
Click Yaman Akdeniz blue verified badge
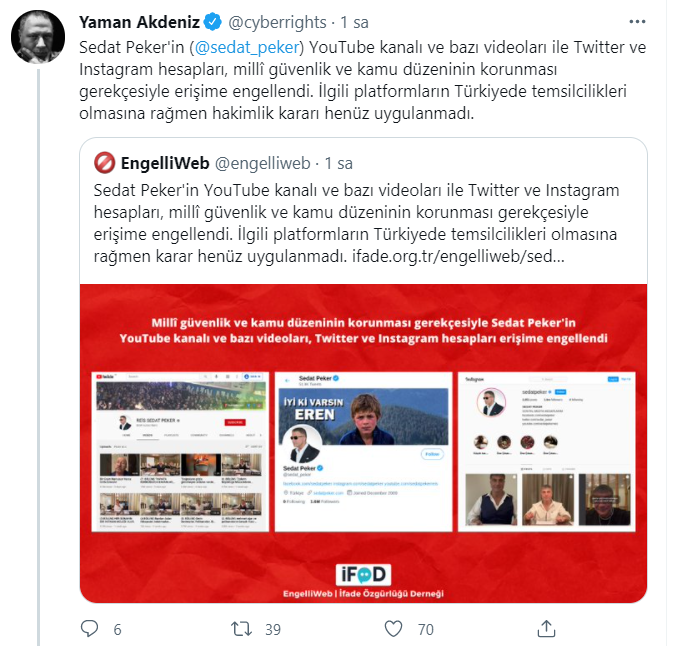213,22
